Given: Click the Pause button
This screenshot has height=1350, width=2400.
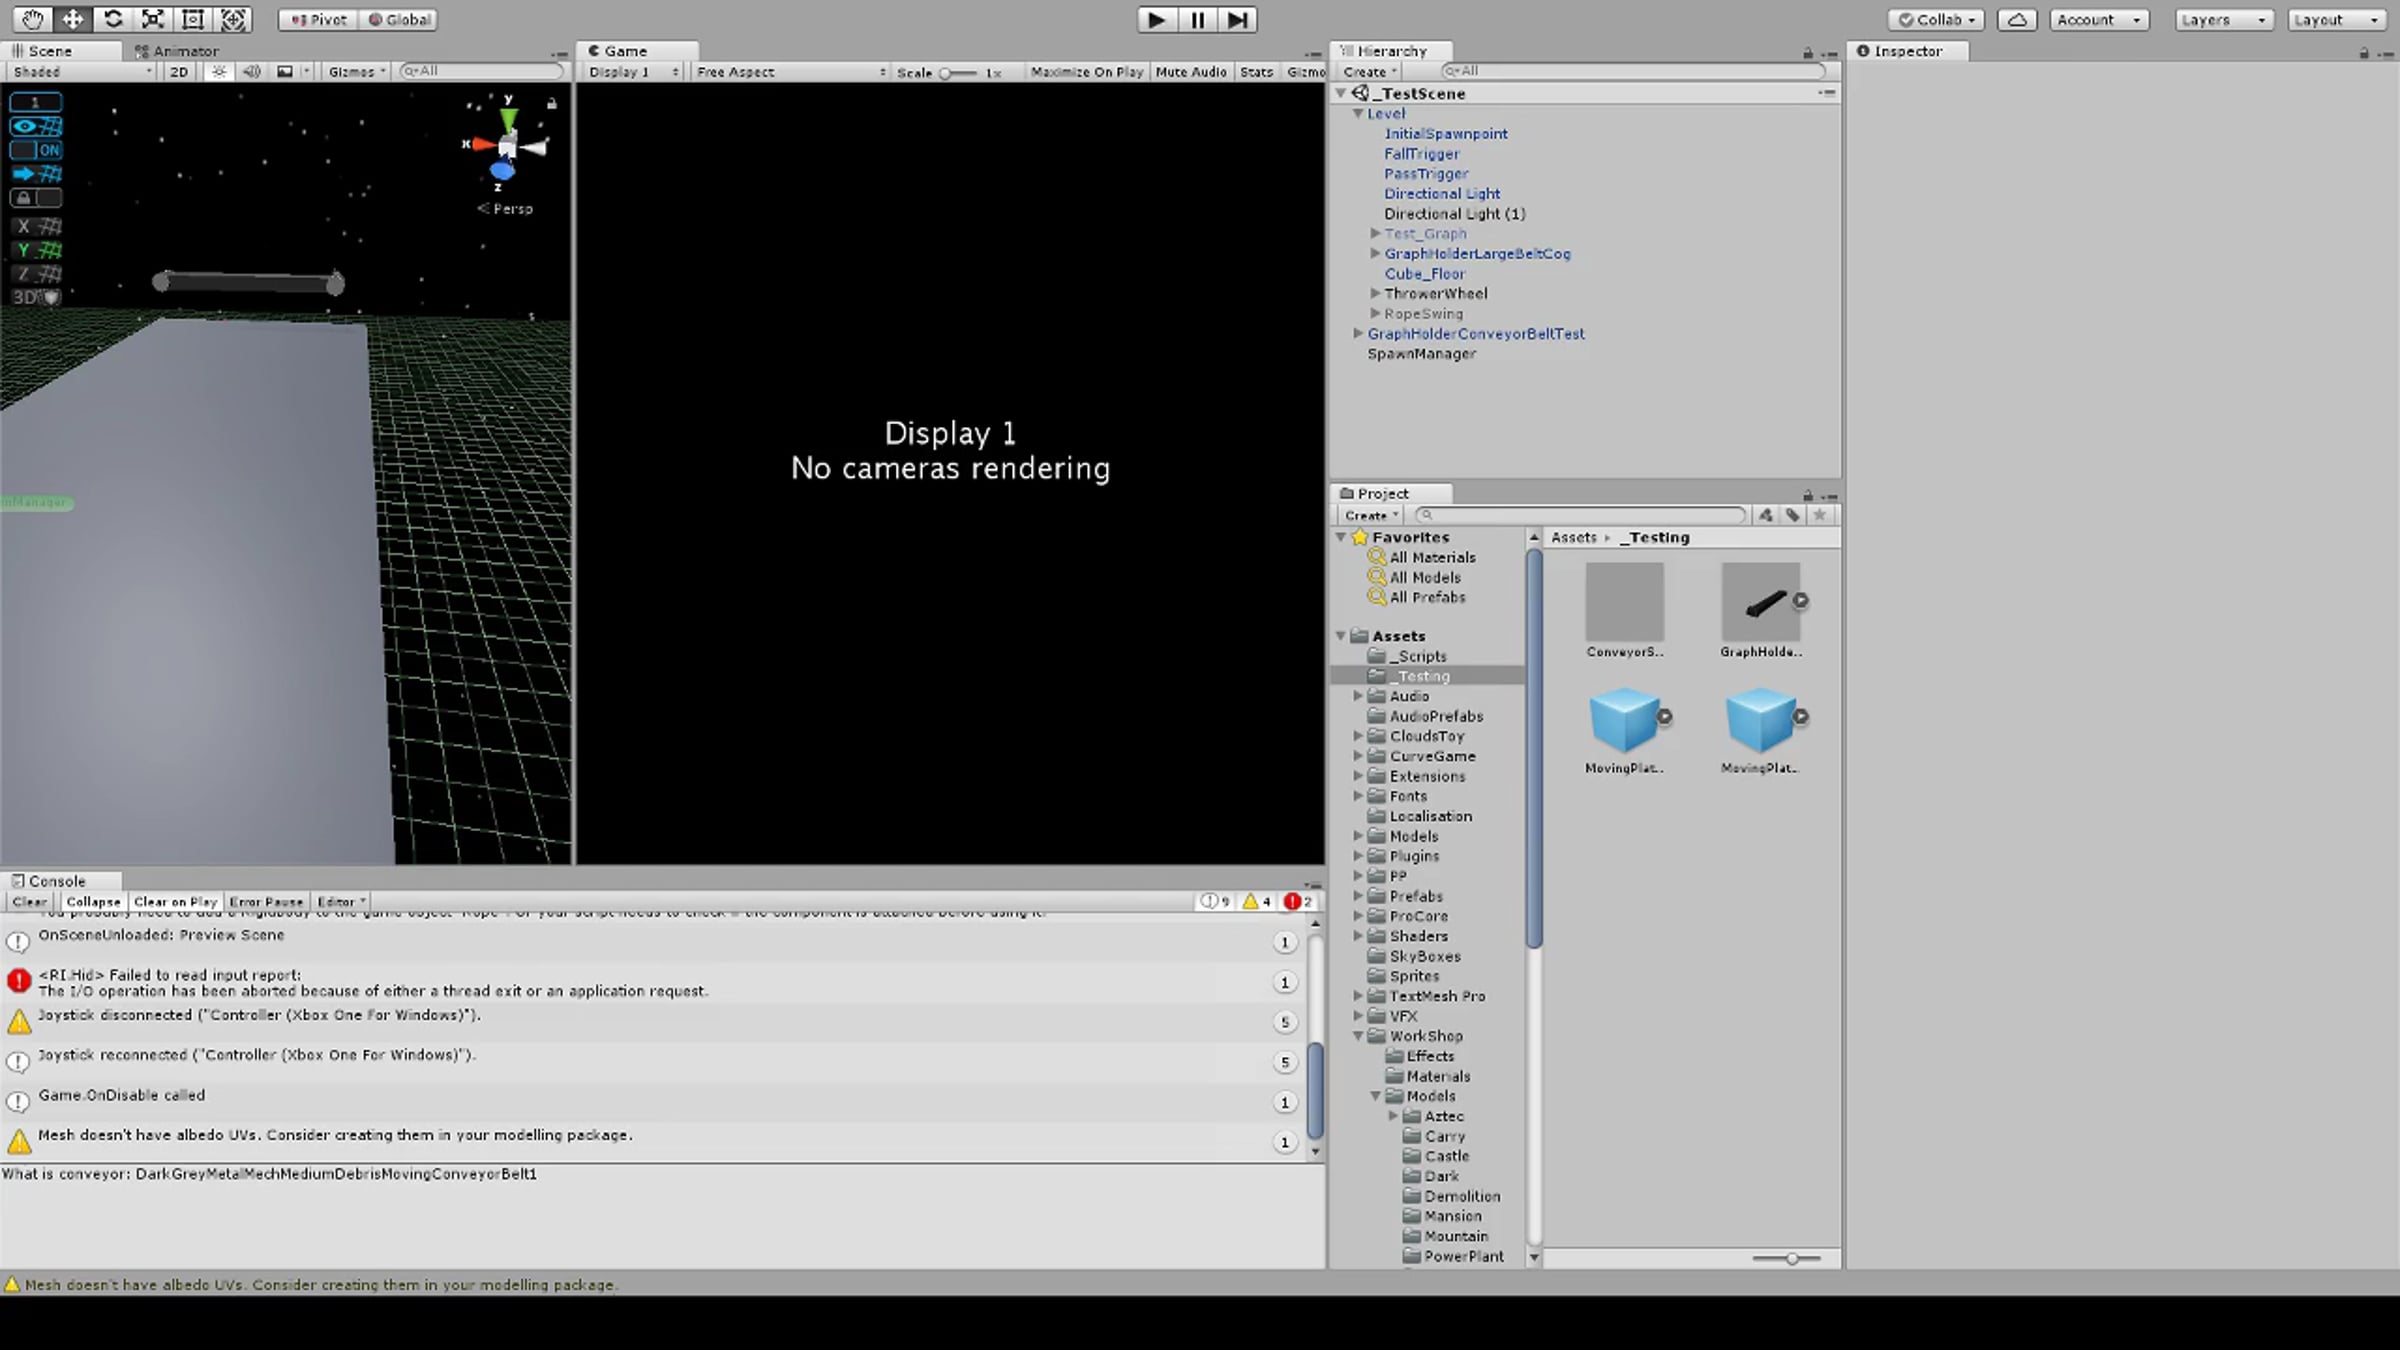Looking at the screenshot, I should (x=1197, y=19).
